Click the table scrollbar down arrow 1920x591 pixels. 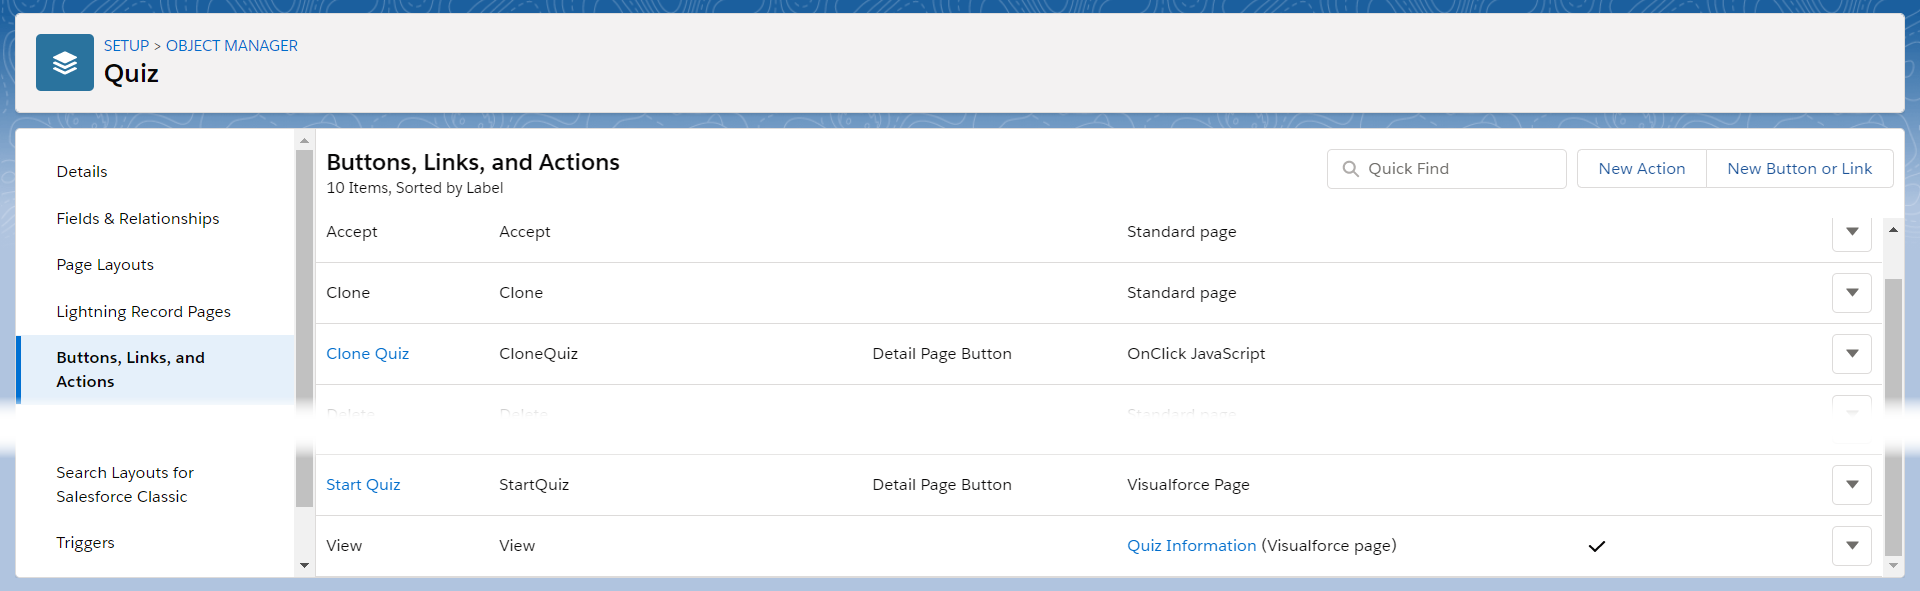click(1893, 566)
